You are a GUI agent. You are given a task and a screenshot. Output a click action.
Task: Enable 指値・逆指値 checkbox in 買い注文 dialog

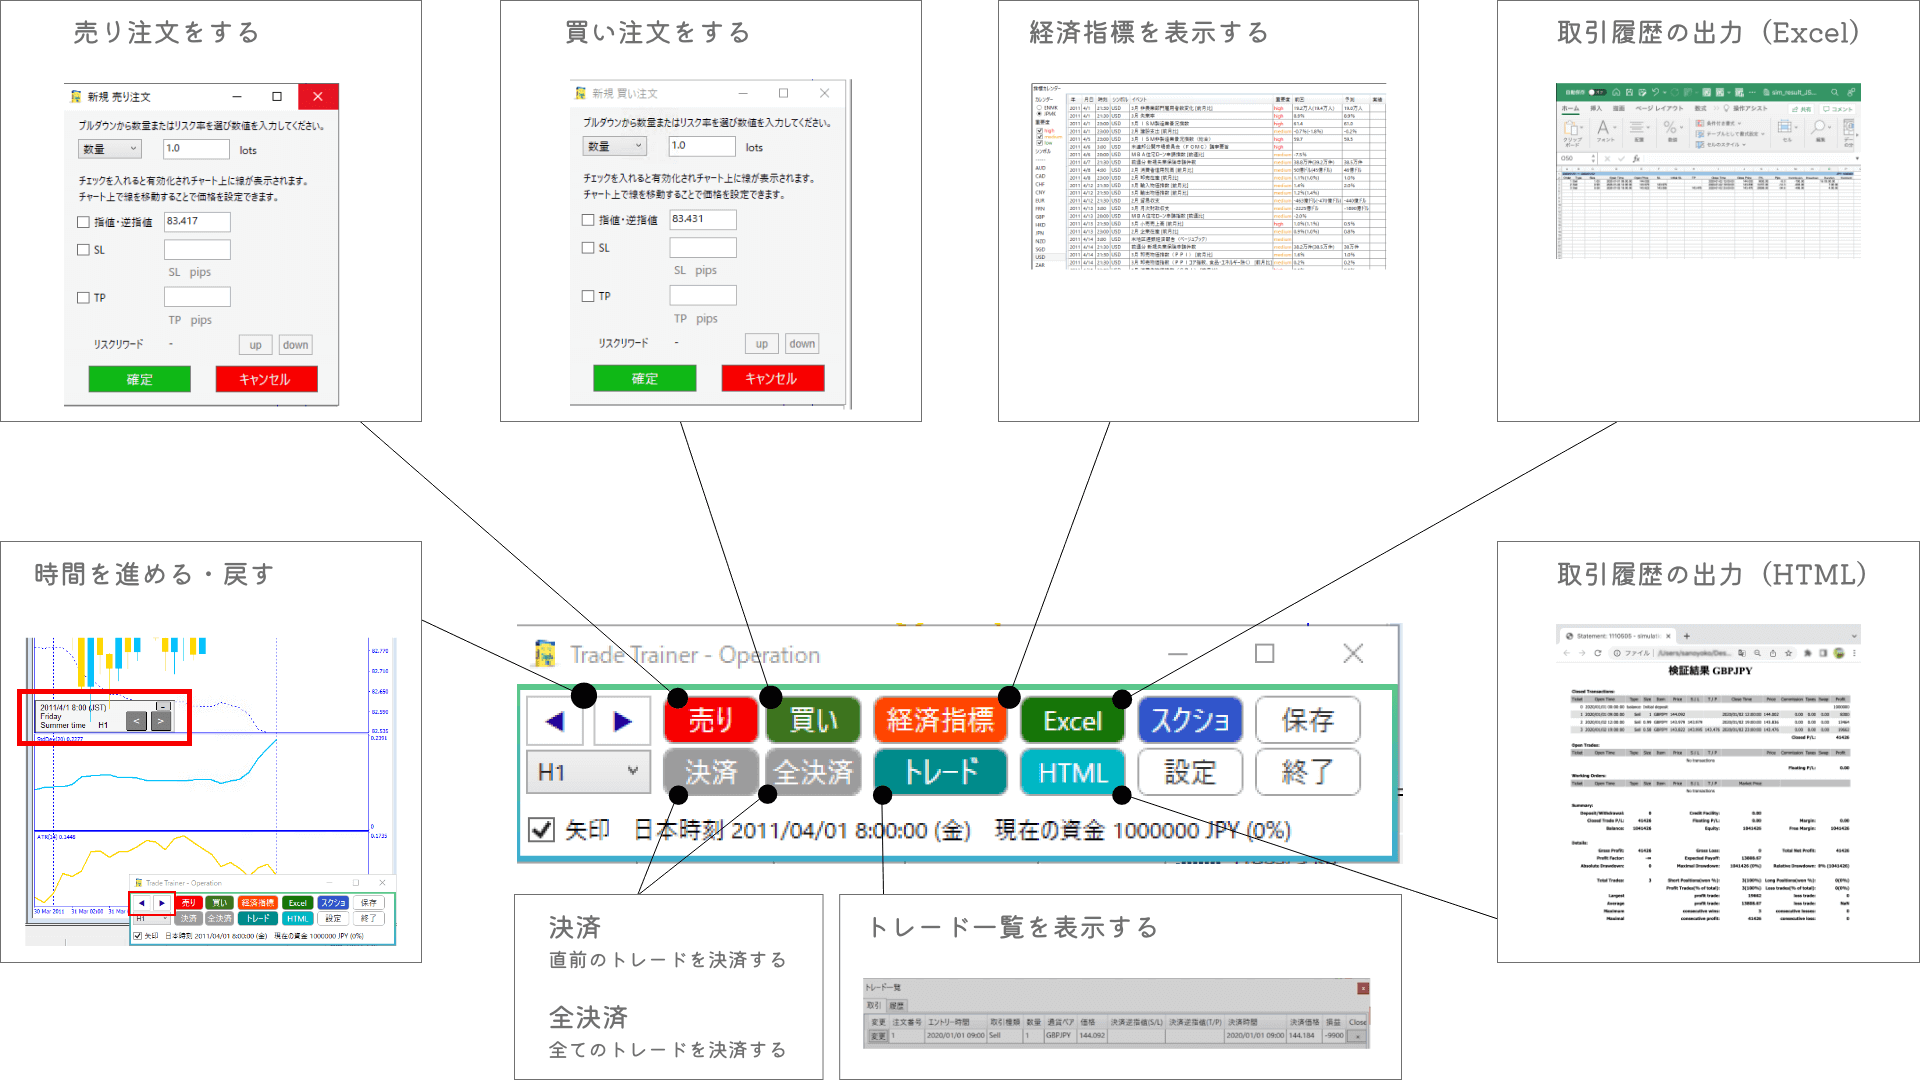click(588, 220)
